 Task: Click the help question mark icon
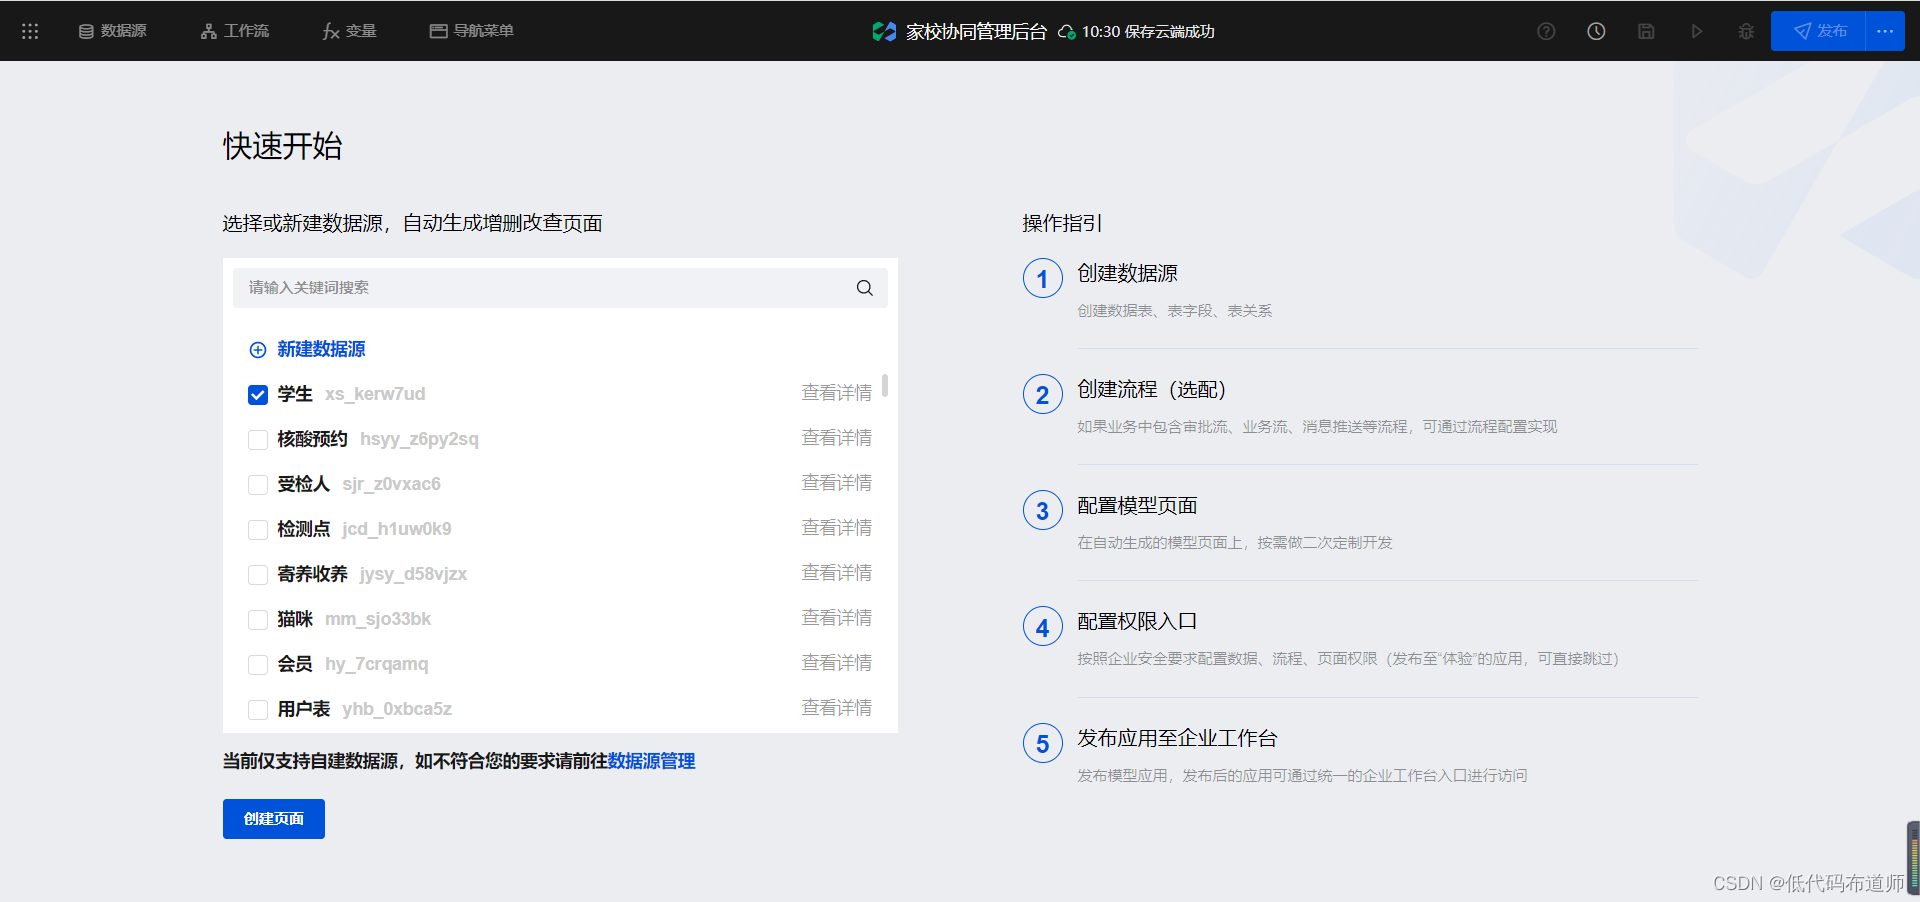point(1546,31)
